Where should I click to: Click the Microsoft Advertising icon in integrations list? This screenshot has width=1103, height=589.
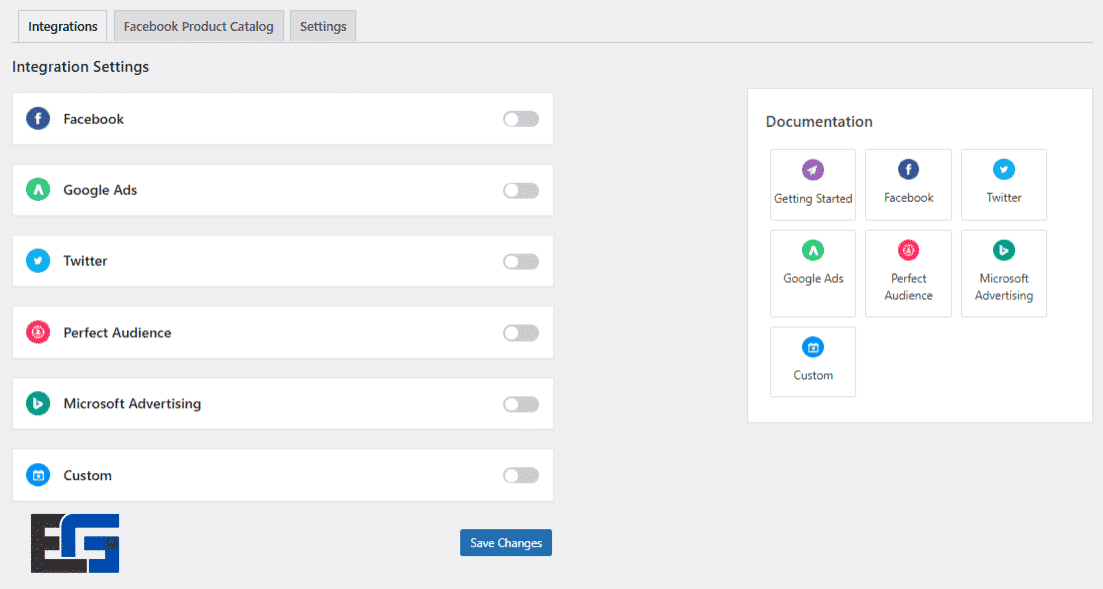tap(38, 404)
